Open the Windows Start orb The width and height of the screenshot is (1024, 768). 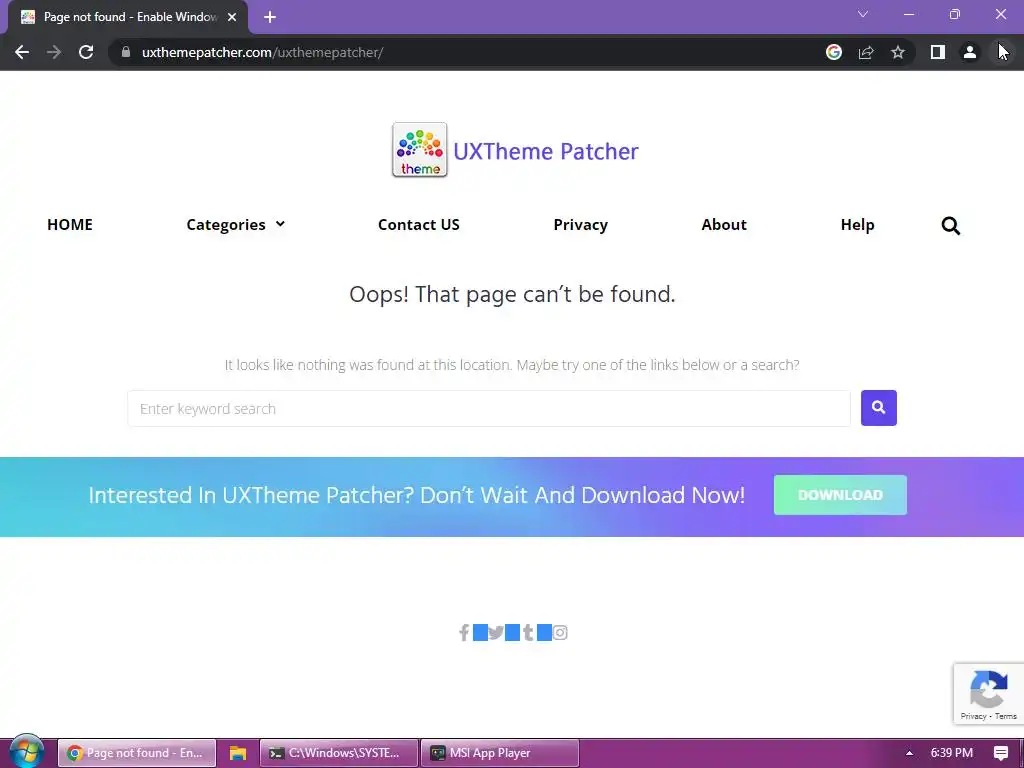[26, 752]
